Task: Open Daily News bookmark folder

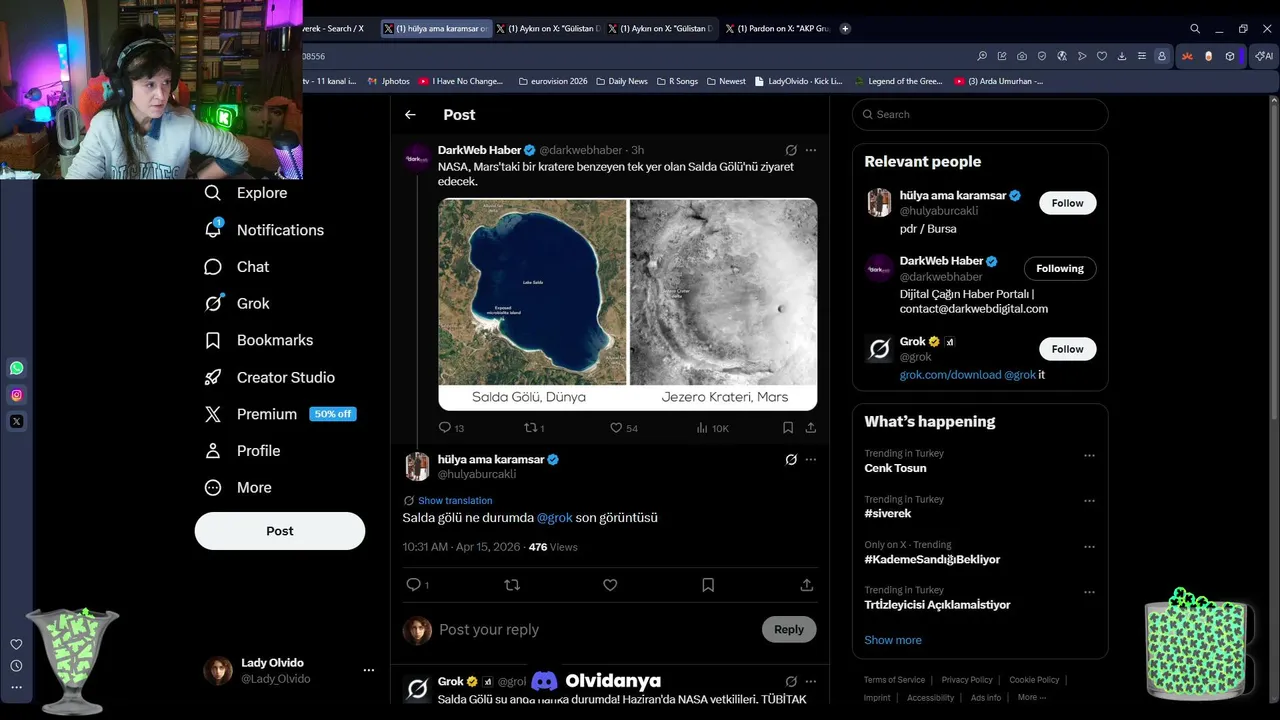Action: coord(621,81)
